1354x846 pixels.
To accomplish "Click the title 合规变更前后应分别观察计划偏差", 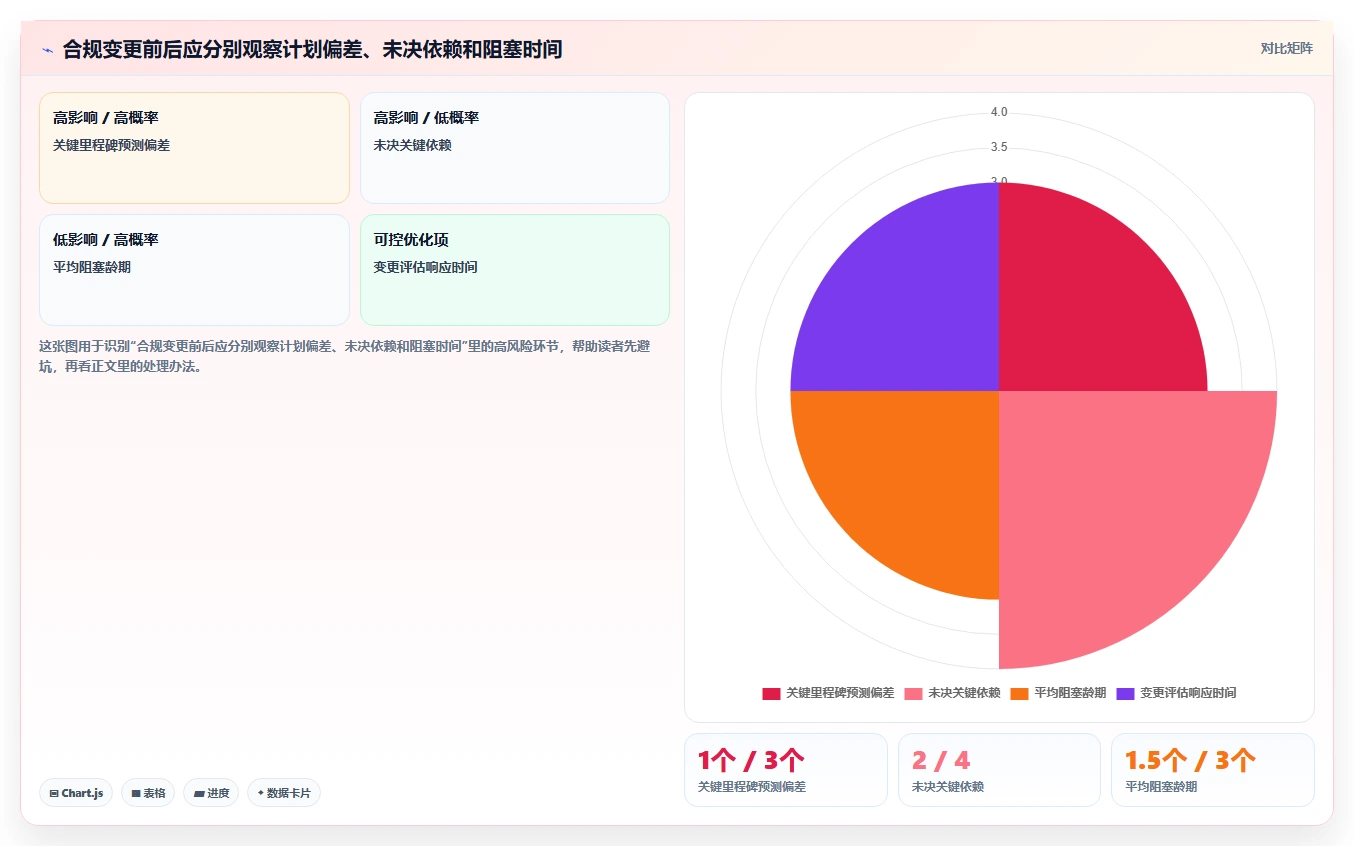I will 312,49.
